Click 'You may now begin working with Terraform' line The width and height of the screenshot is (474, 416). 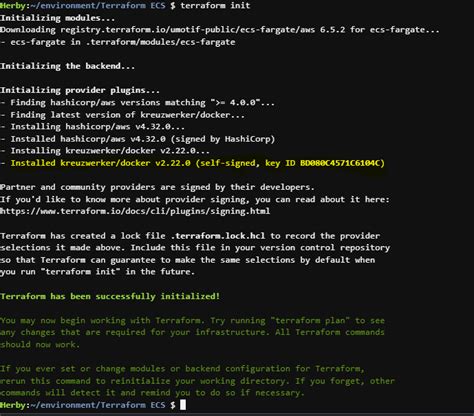[x=192, y=321]
